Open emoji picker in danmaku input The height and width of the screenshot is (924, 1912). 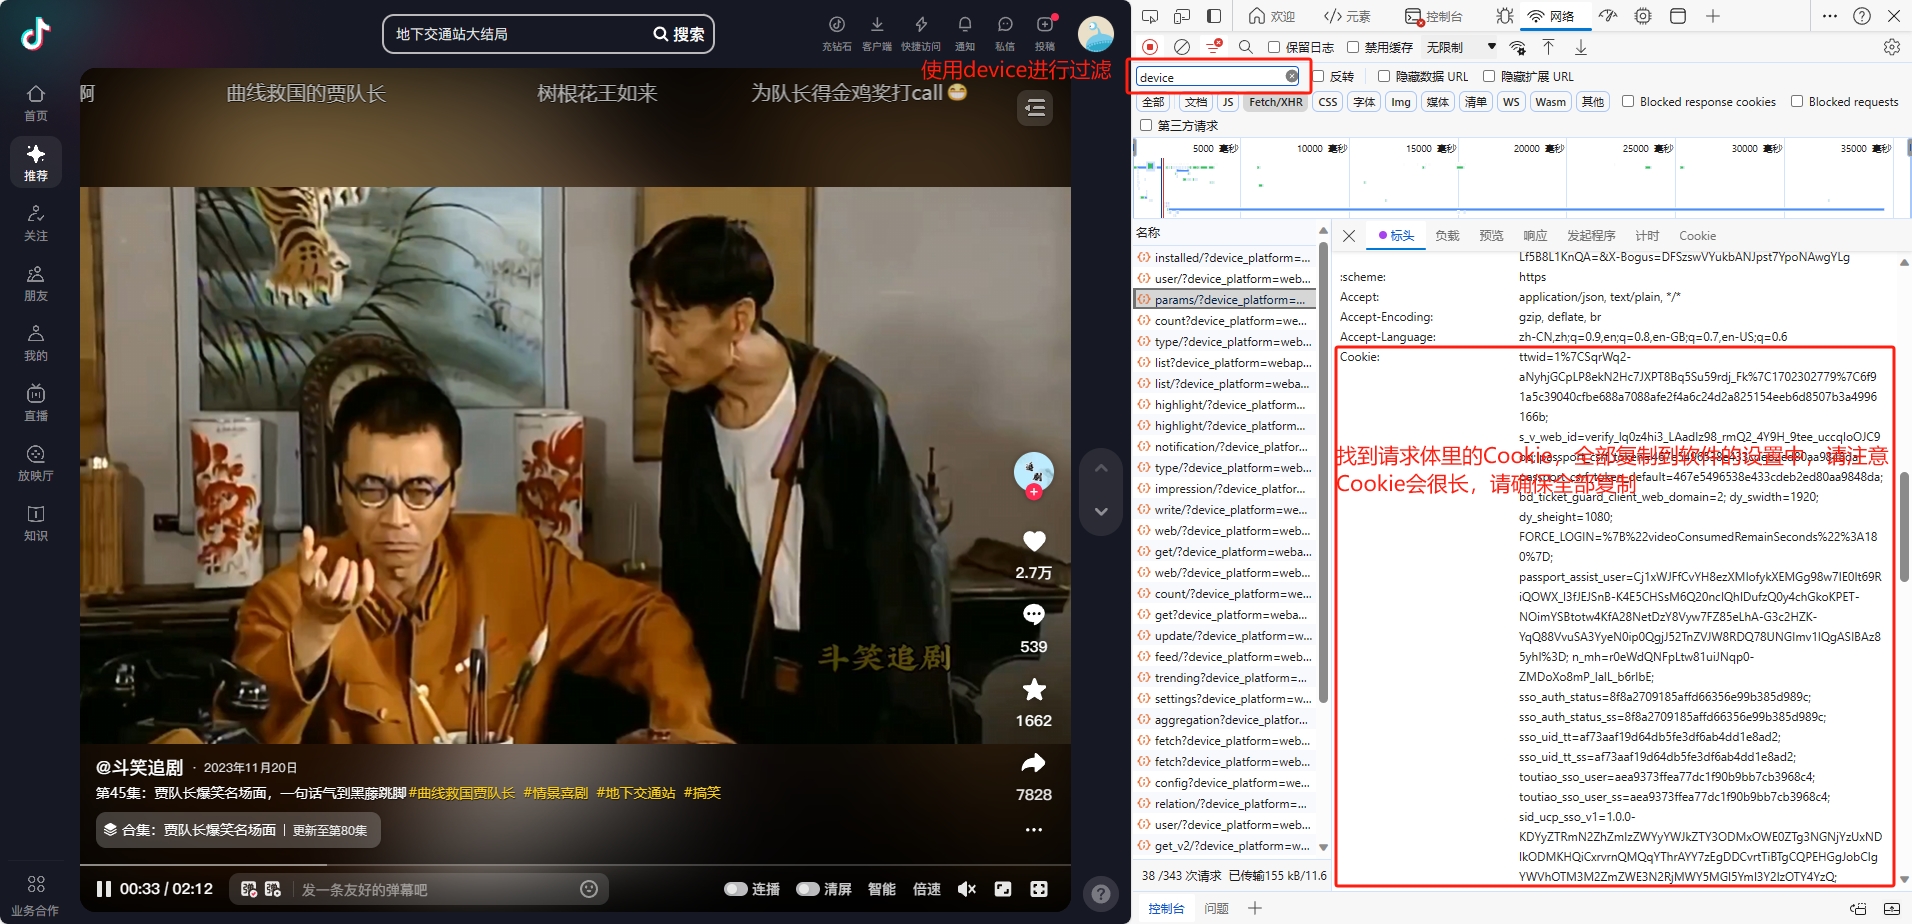coord(589,889)
